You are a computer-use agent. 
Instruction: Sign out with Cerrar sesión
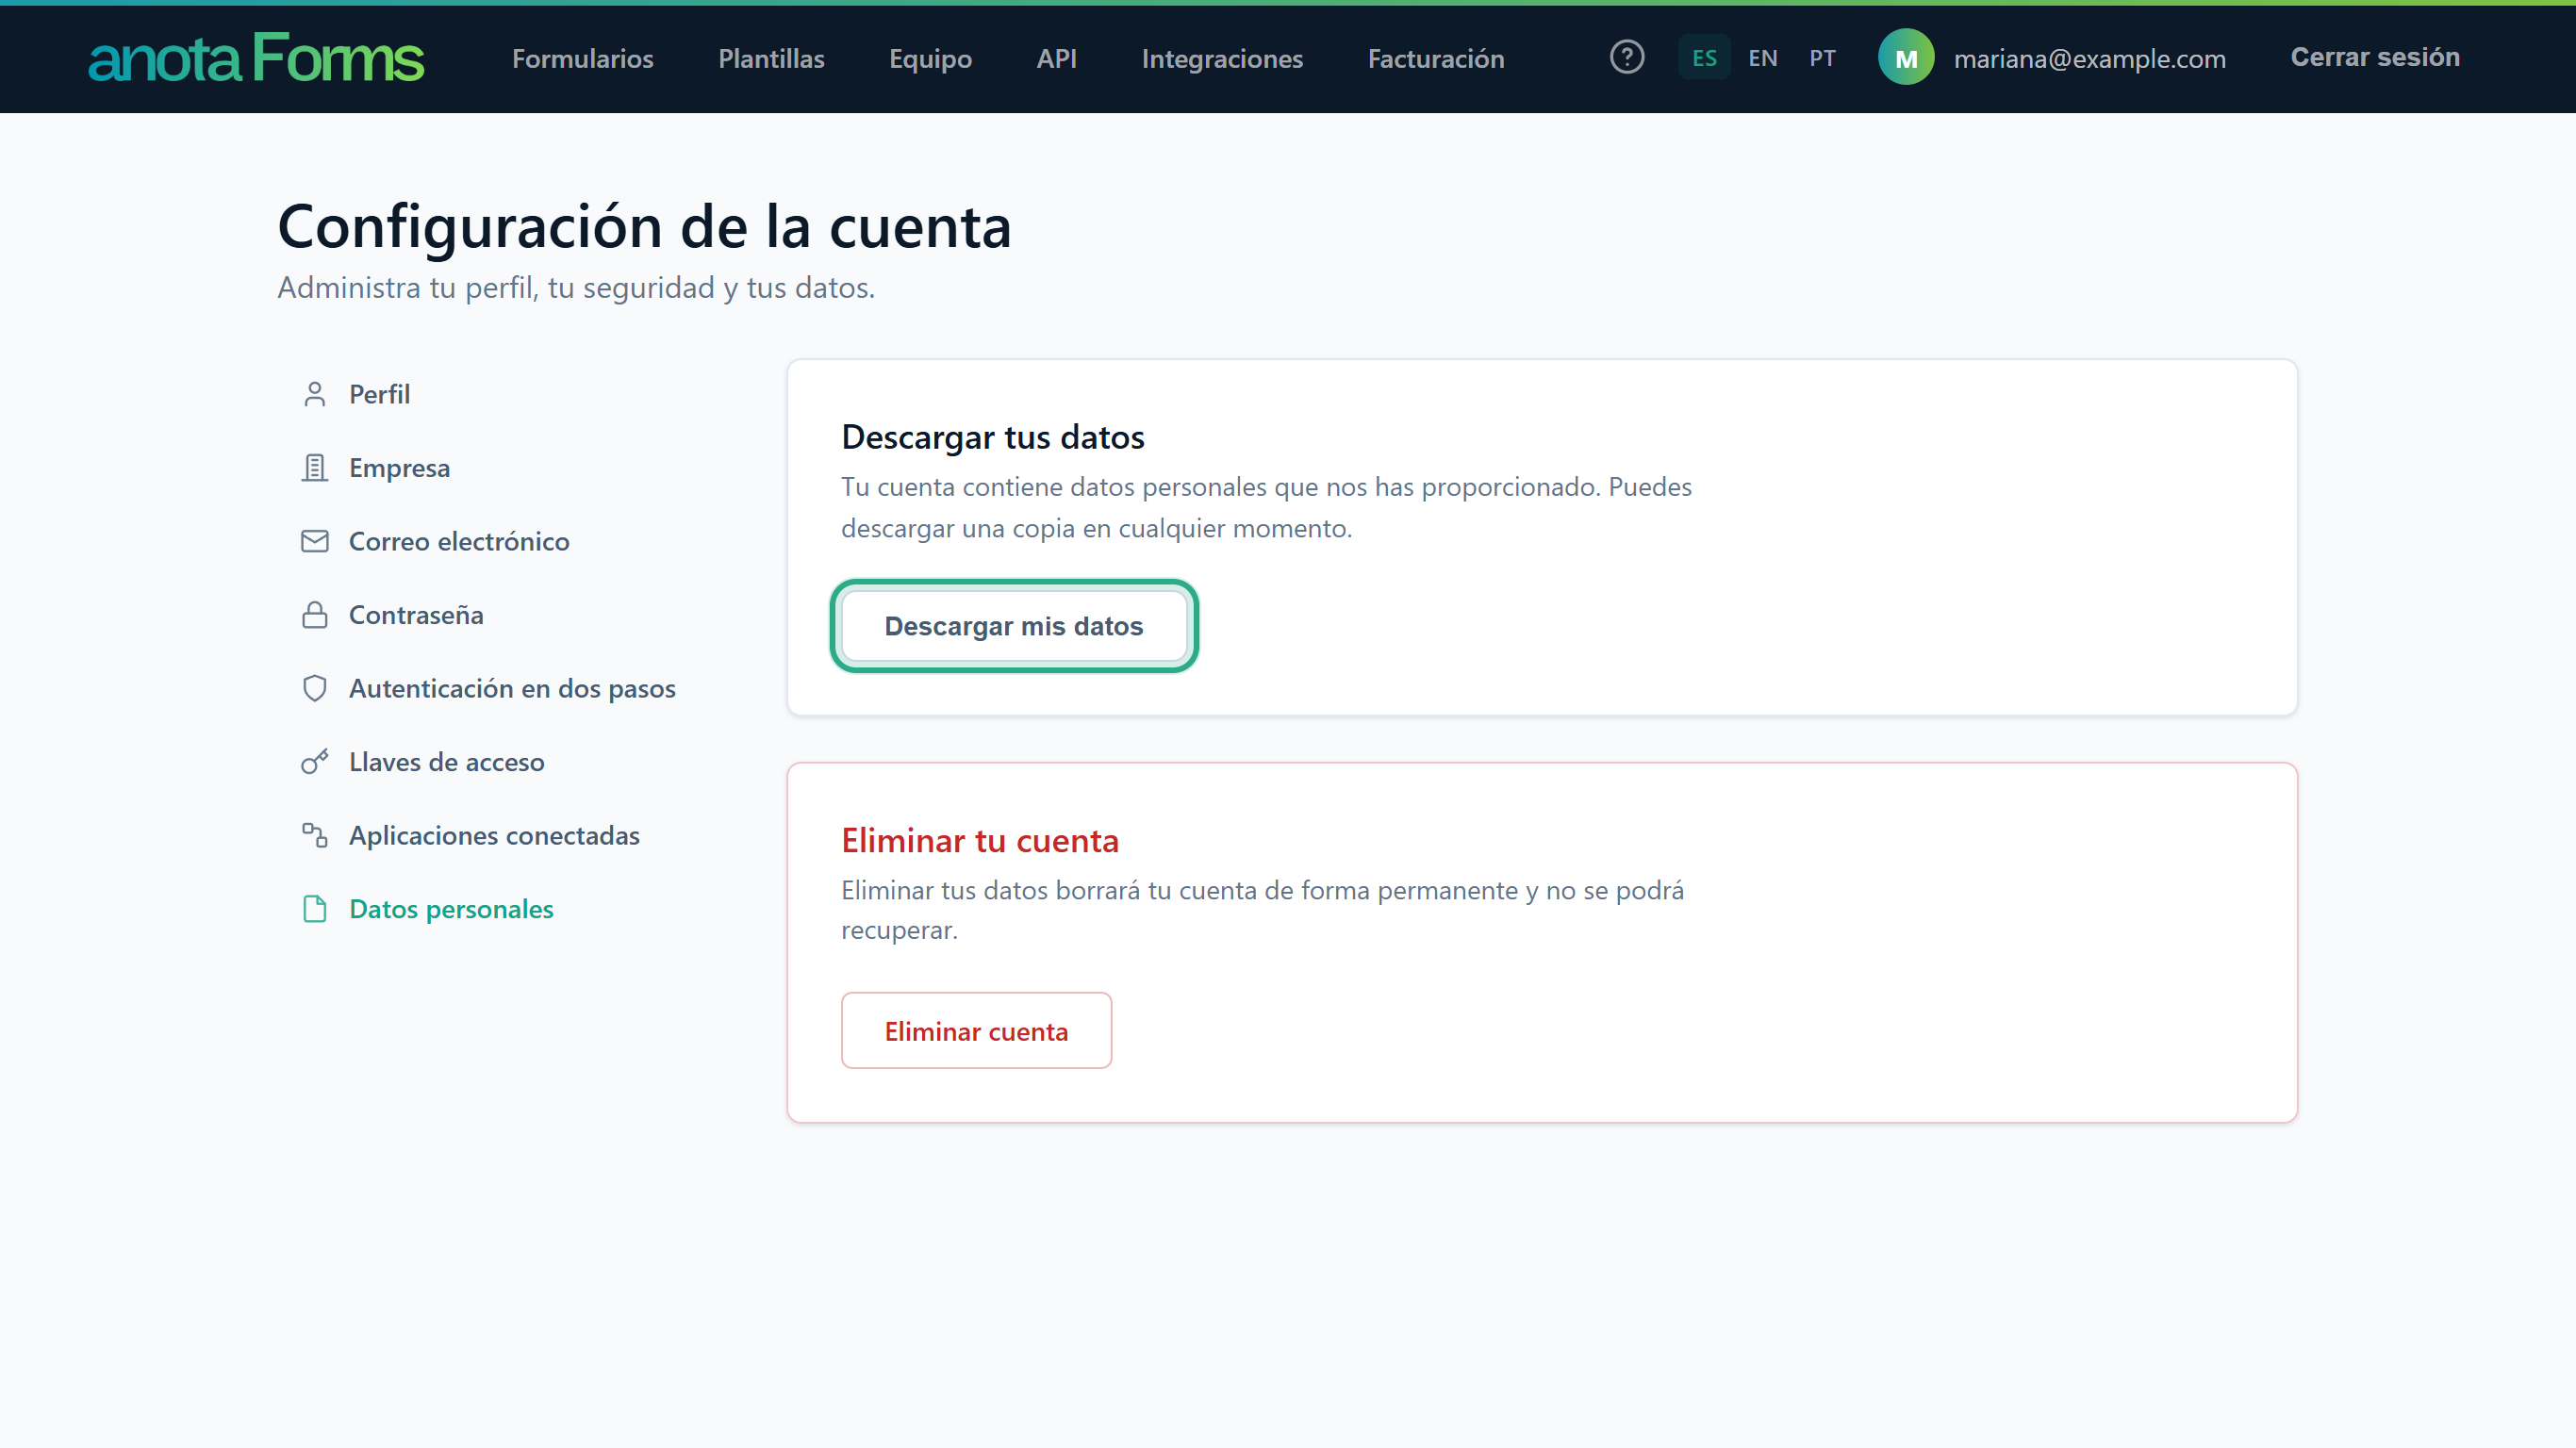click(2375, 57)
